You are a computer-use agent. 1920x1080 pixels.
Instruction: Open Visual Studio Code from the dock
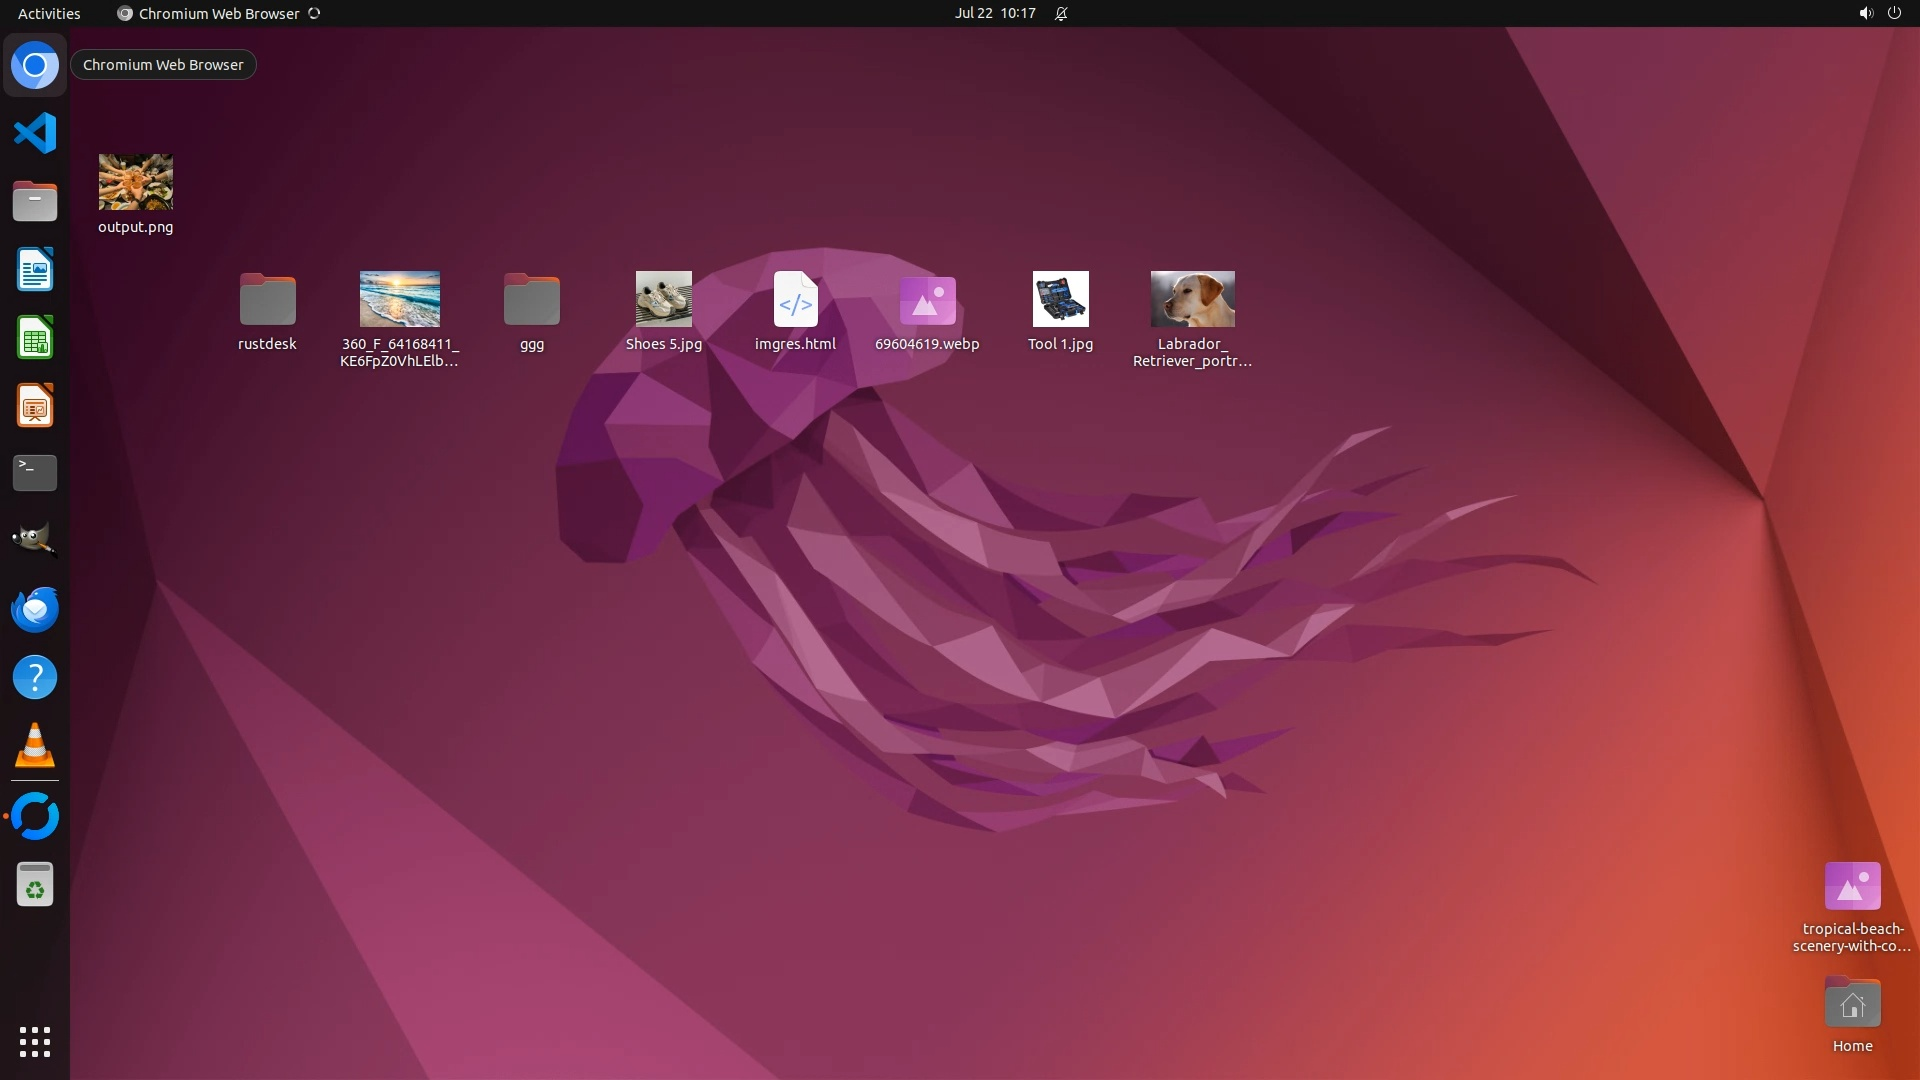(x=35, y=133)
